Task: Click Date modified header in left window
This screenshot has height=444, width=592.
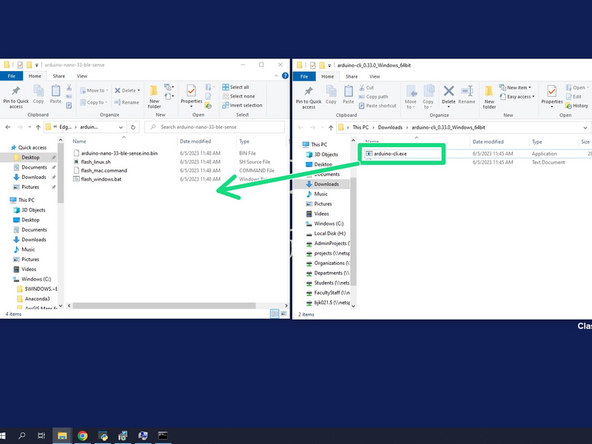Action: [x=195, y=141]
